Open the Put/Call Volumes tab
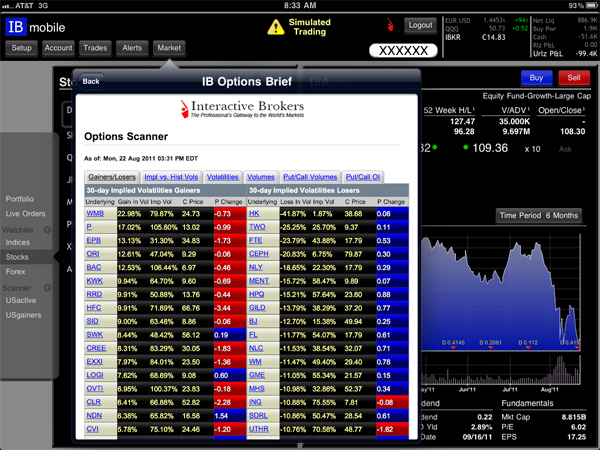The height and width of the screenshot is (450, 600). 310,177
